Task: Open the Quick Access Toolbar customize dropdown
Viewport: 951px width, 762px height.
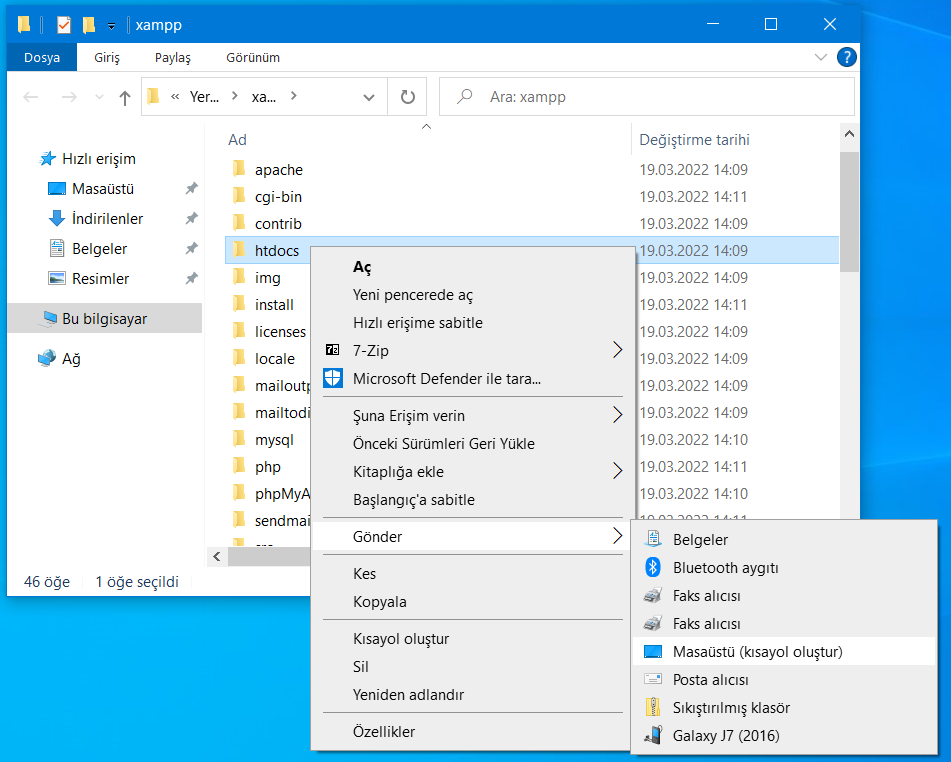Action: click(x=111, y=25)
